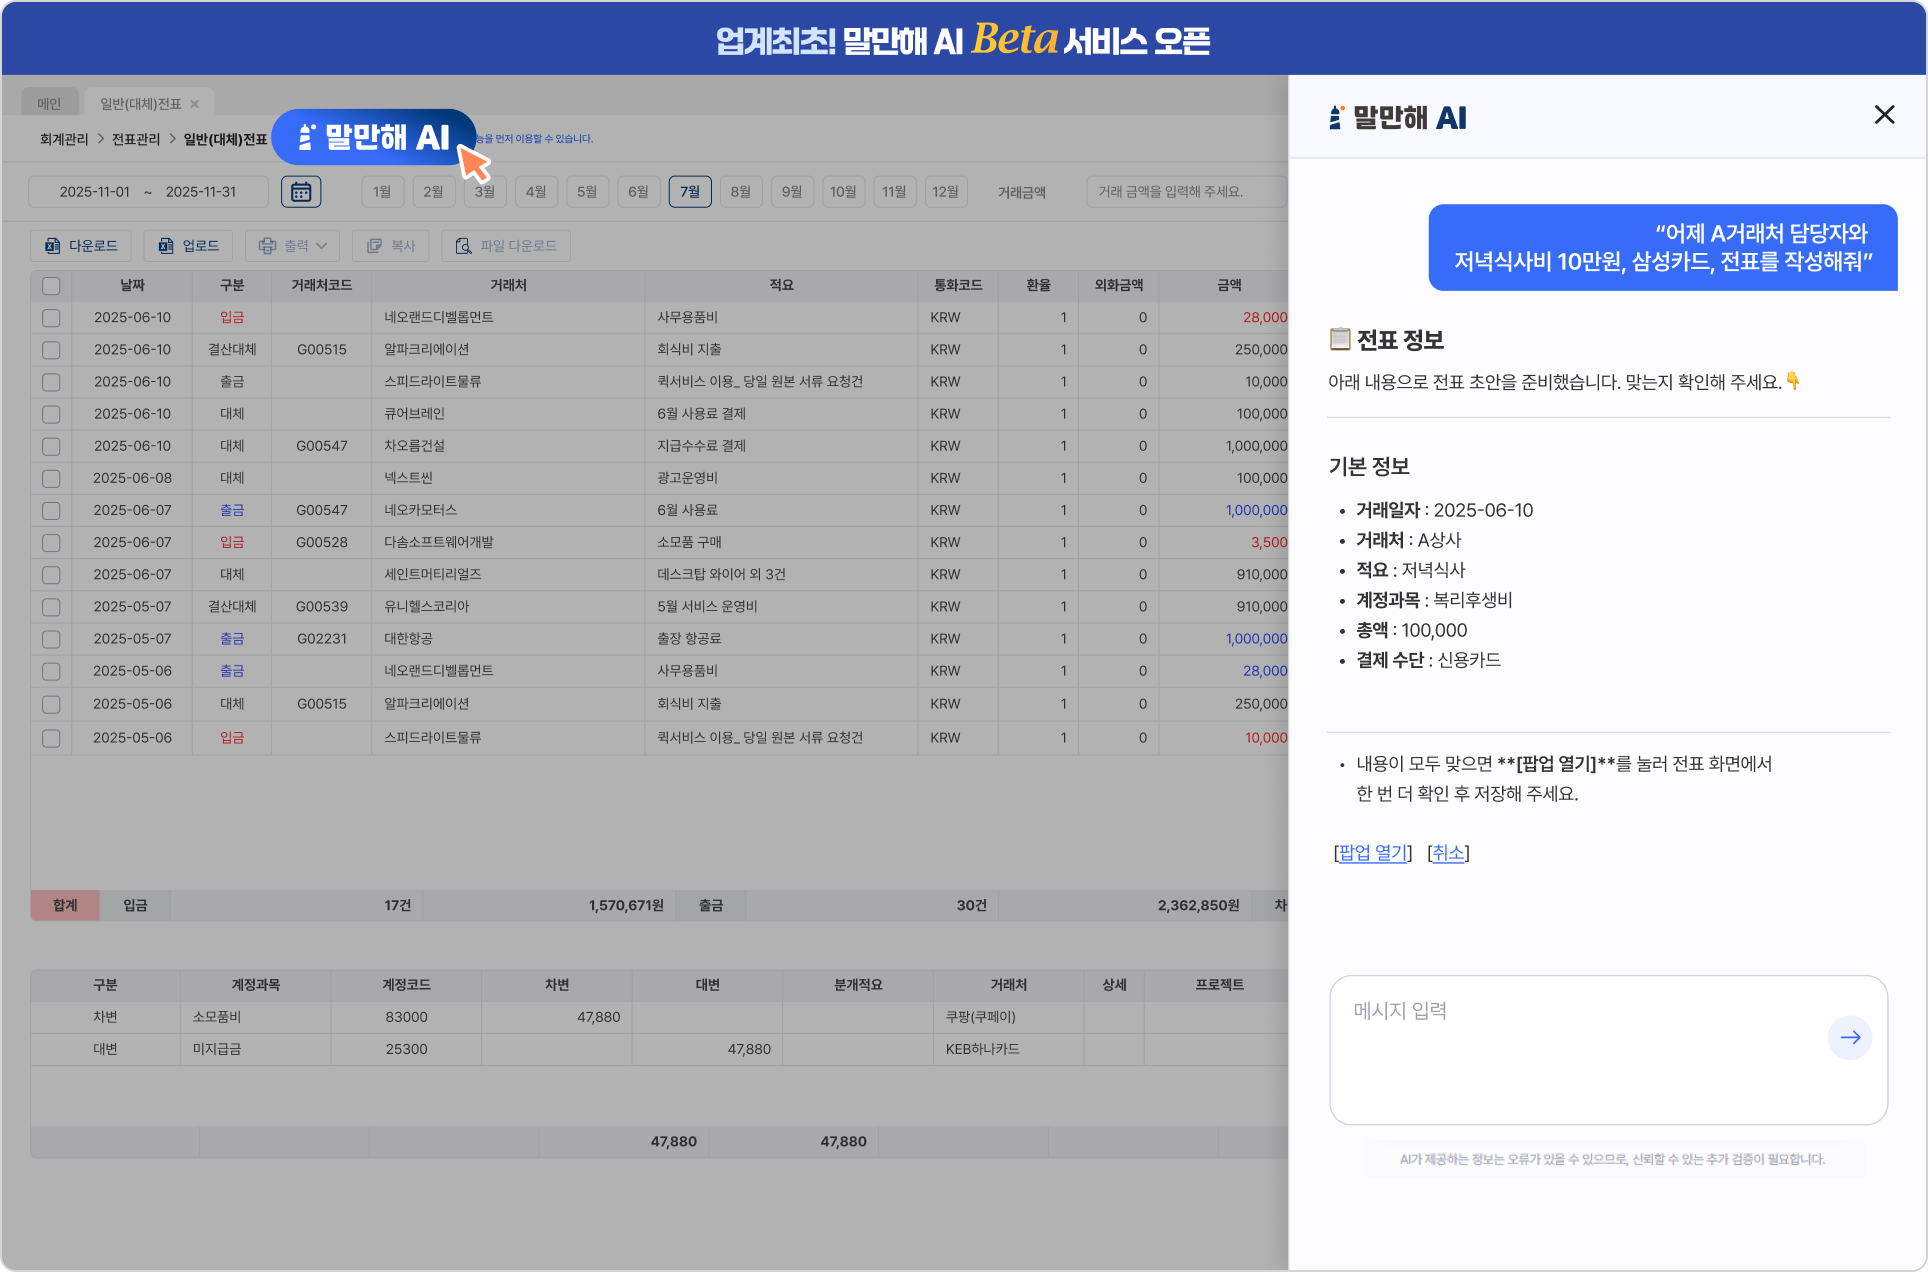Click the KEB하나카드 cell
Image resolution: width=1928 pixels, height=1272 pixels.
[x=1008, y=1049]
